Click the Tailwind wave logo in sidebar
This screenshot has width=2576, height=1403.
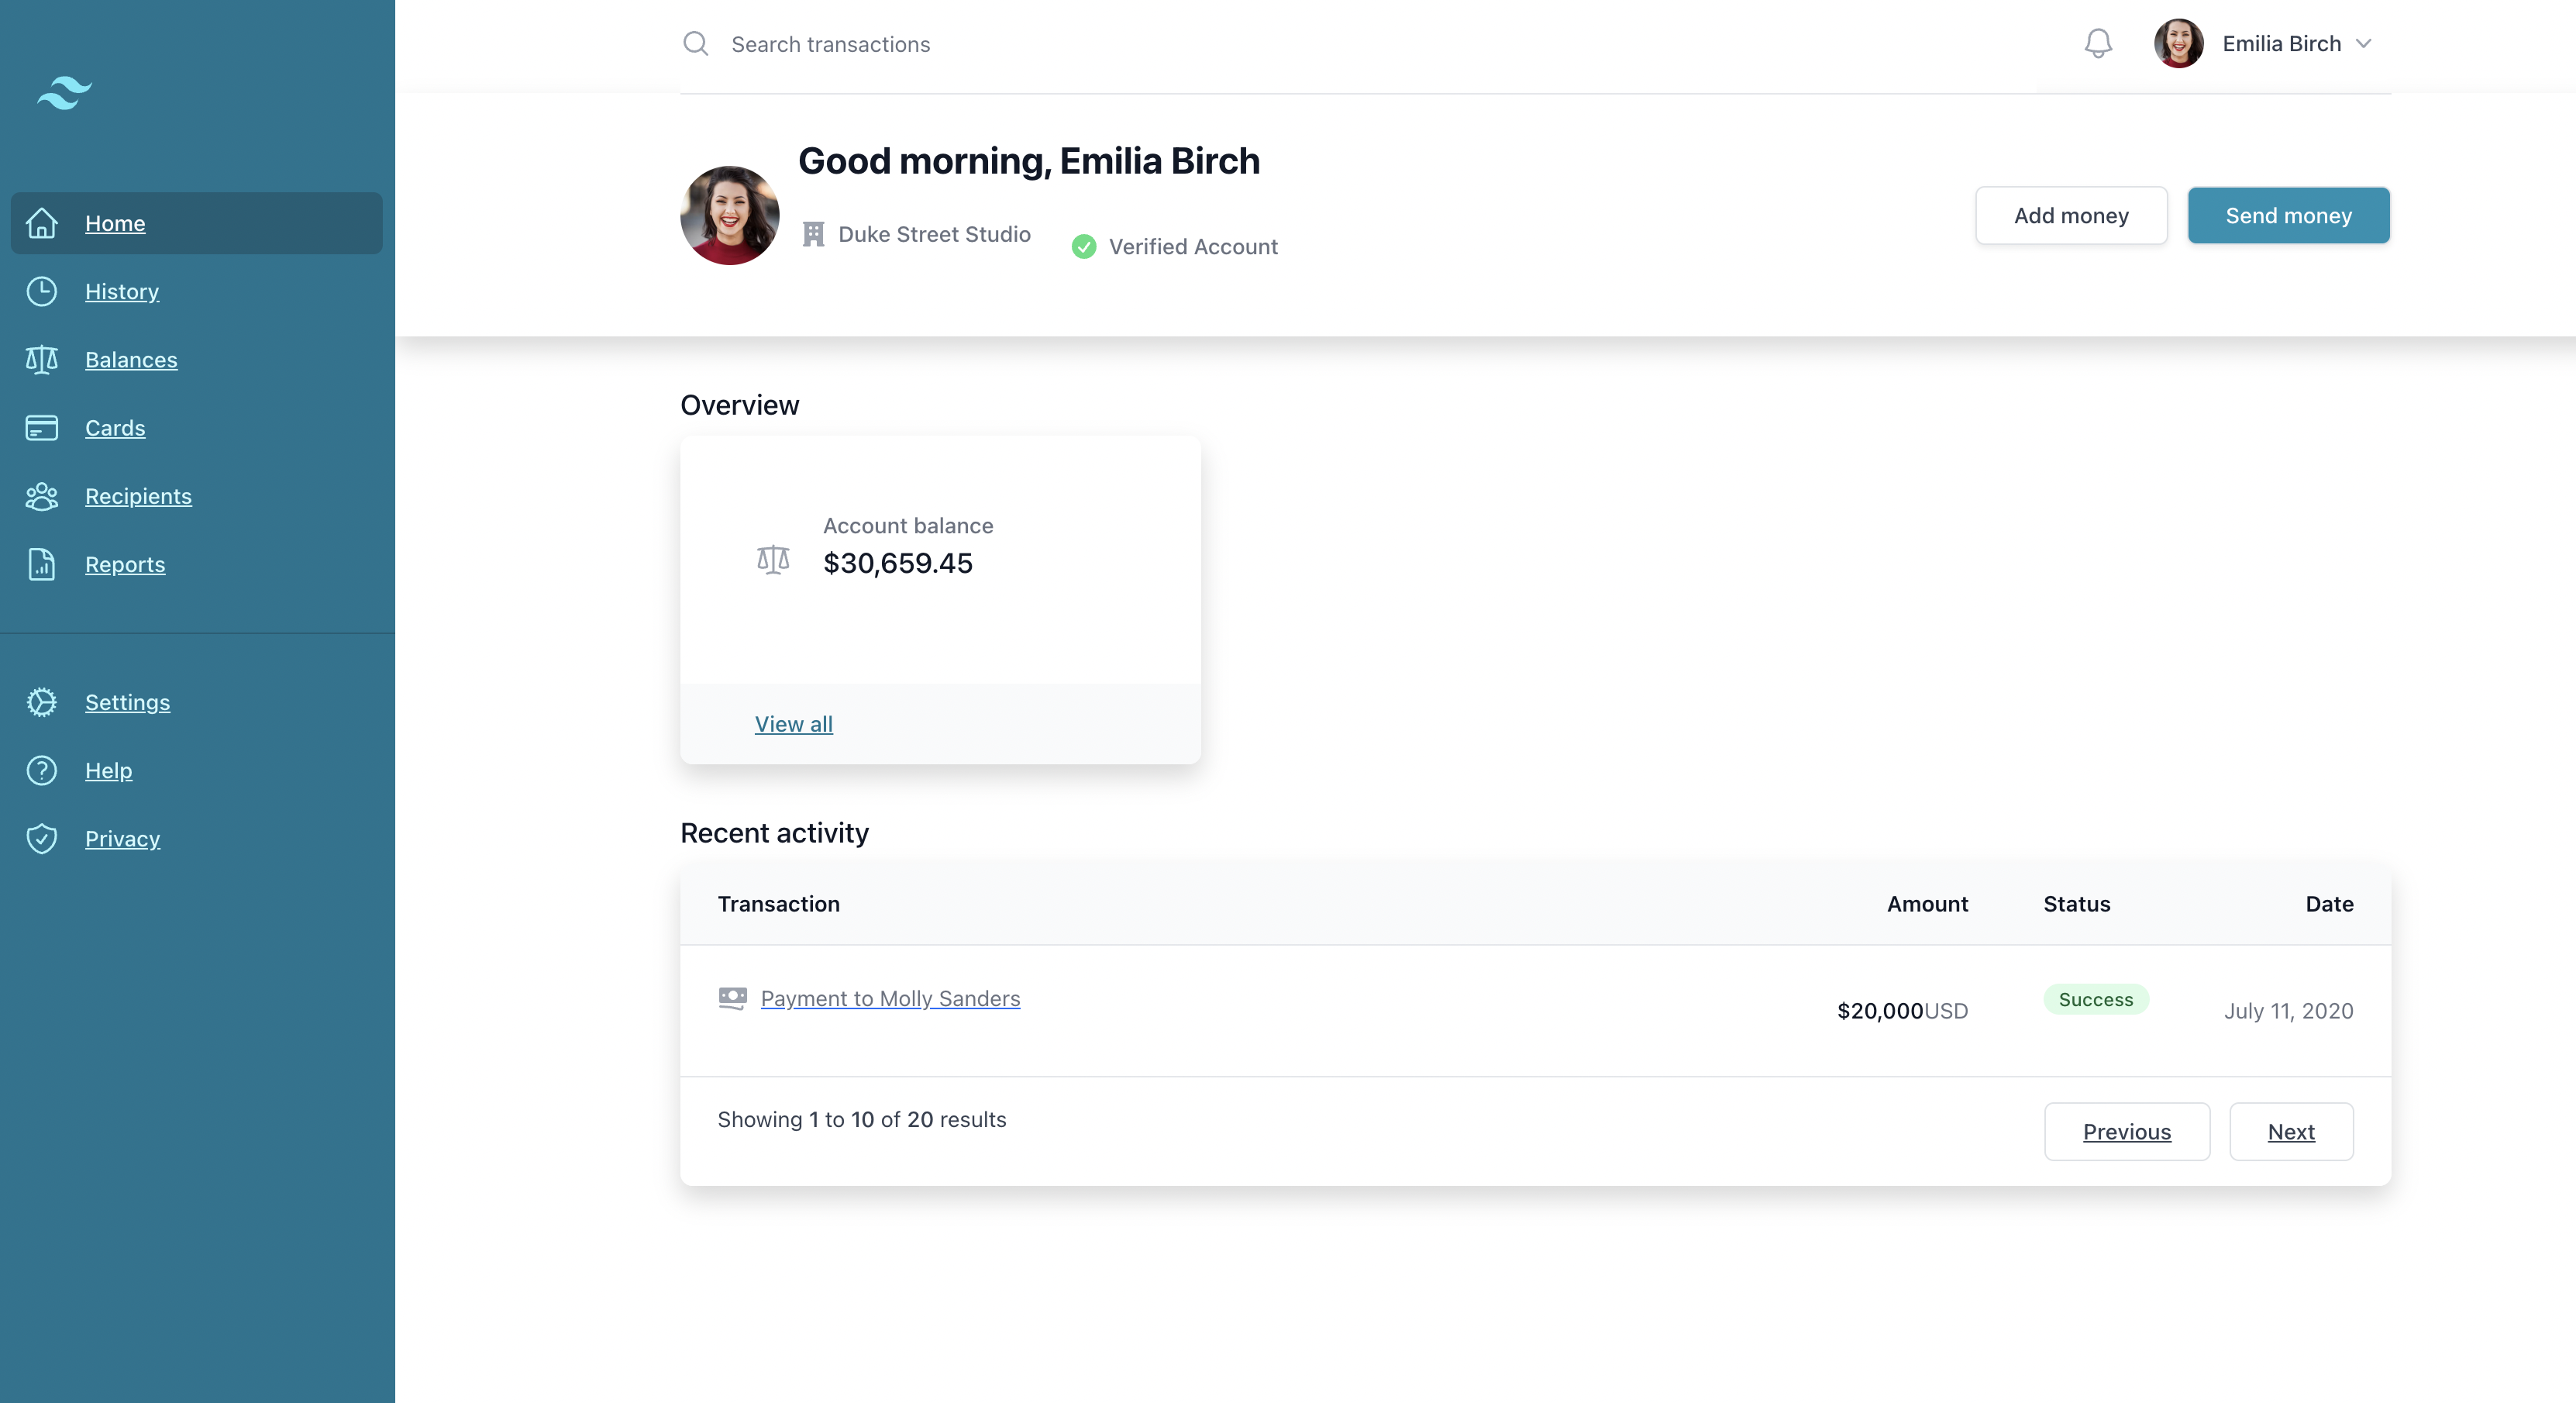64,92
